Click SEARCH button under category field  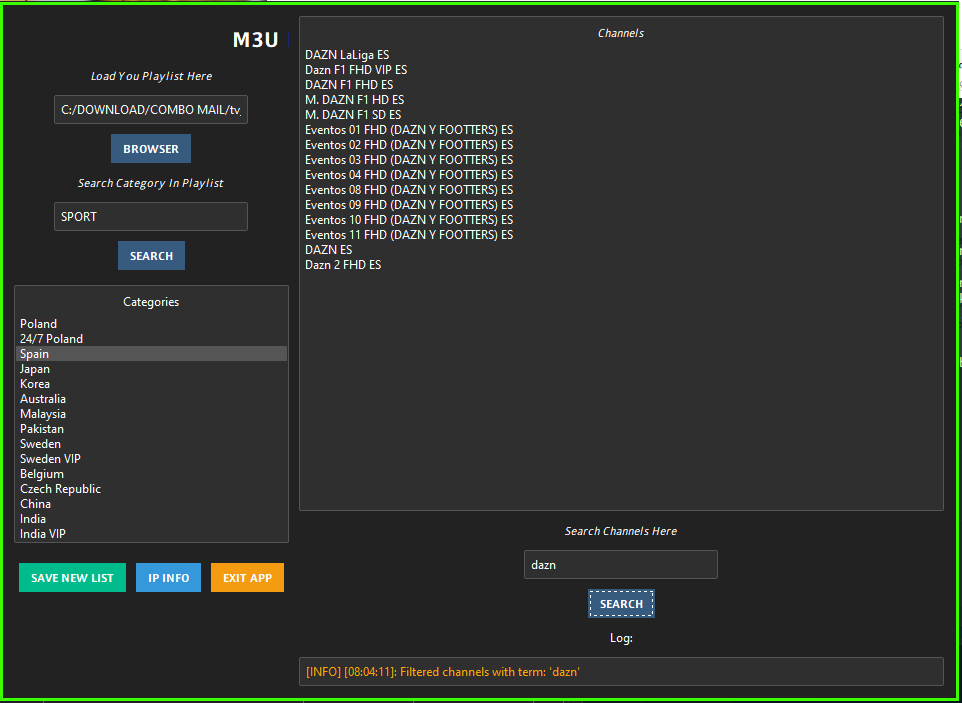click(x=152, y=255)
